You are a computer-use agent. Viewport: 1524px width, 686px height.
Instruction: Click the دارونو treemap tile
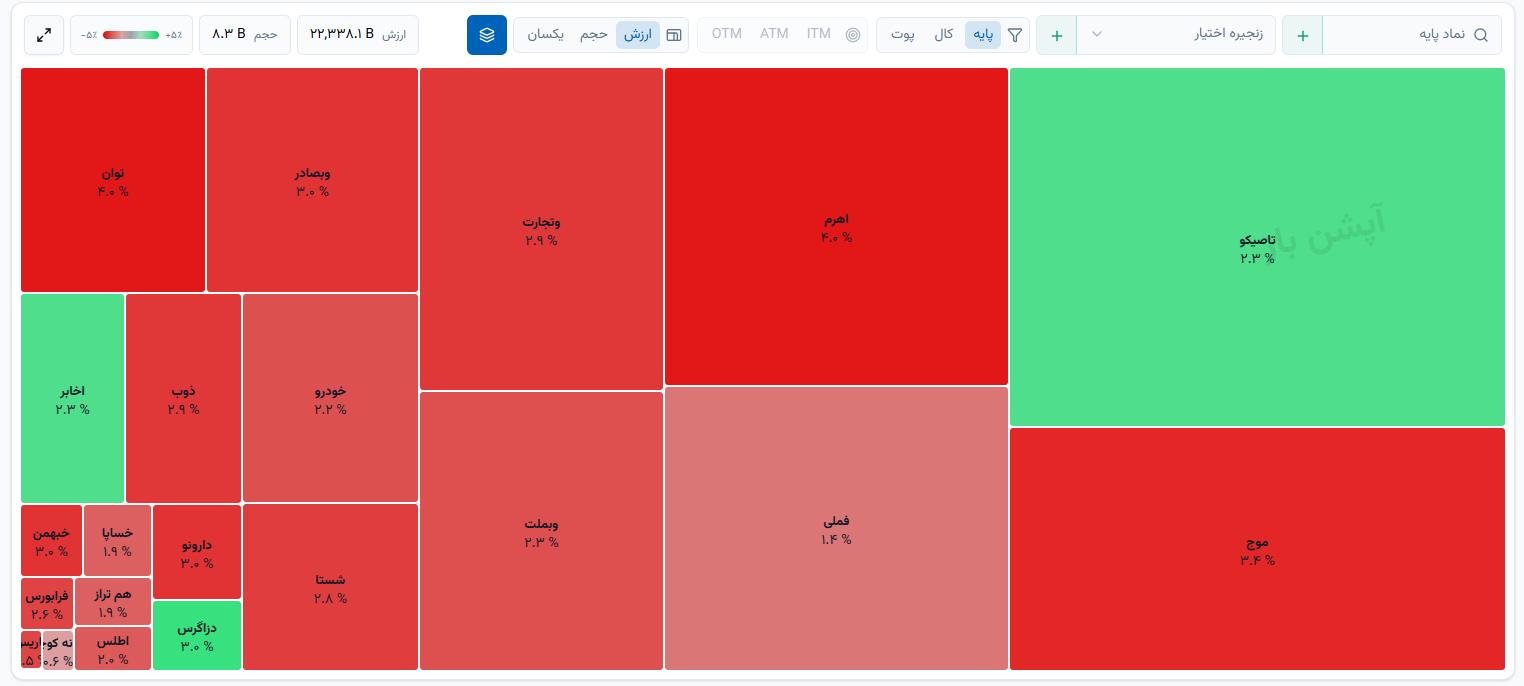point(197,552)
